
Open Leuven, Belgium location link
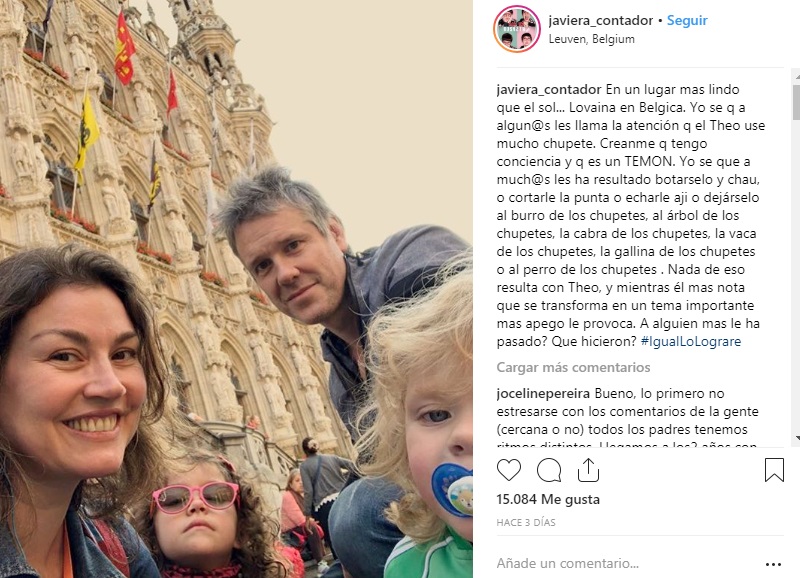591,39
